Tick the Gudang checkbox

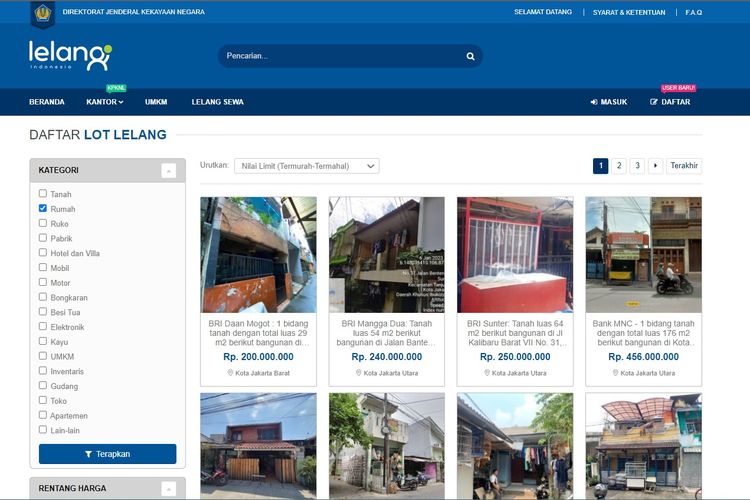43,385
